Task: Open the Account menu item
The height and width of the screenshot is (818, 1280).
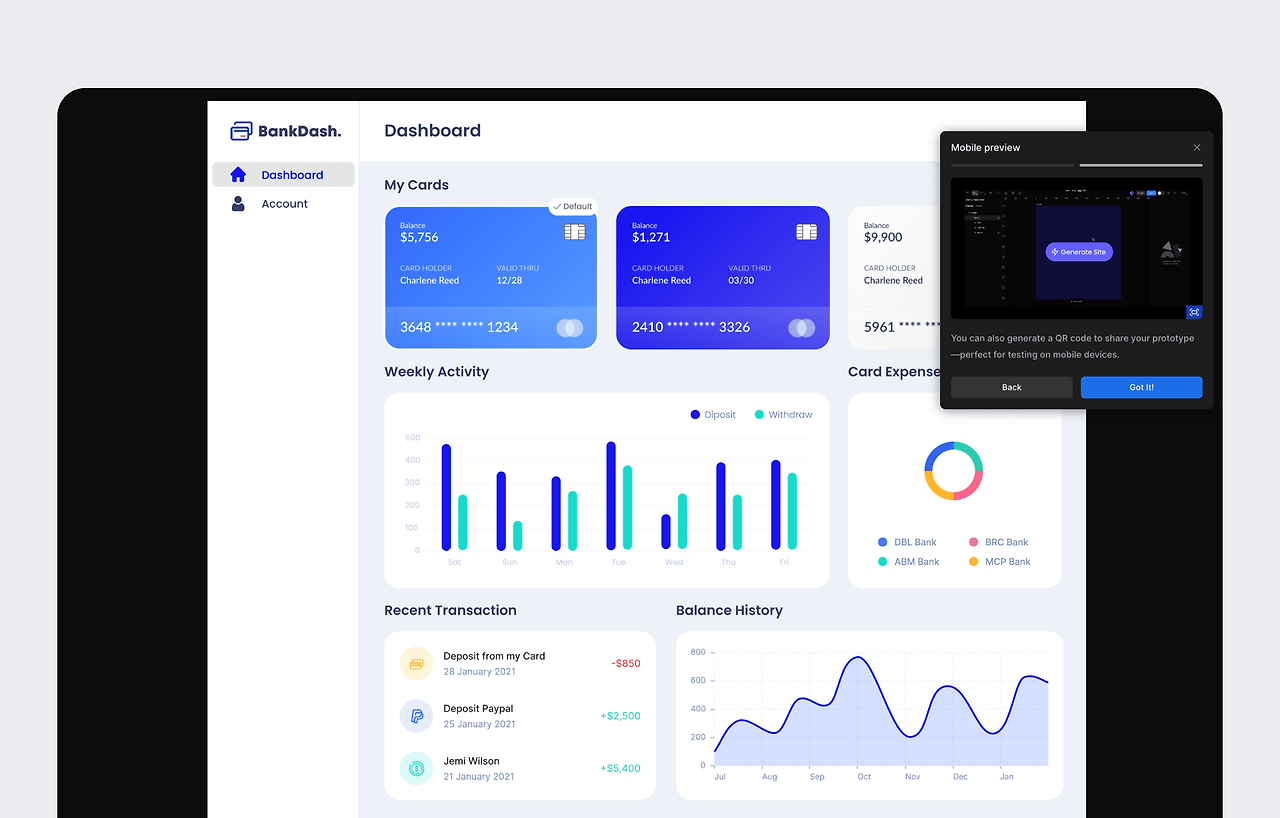Action: 283,204
